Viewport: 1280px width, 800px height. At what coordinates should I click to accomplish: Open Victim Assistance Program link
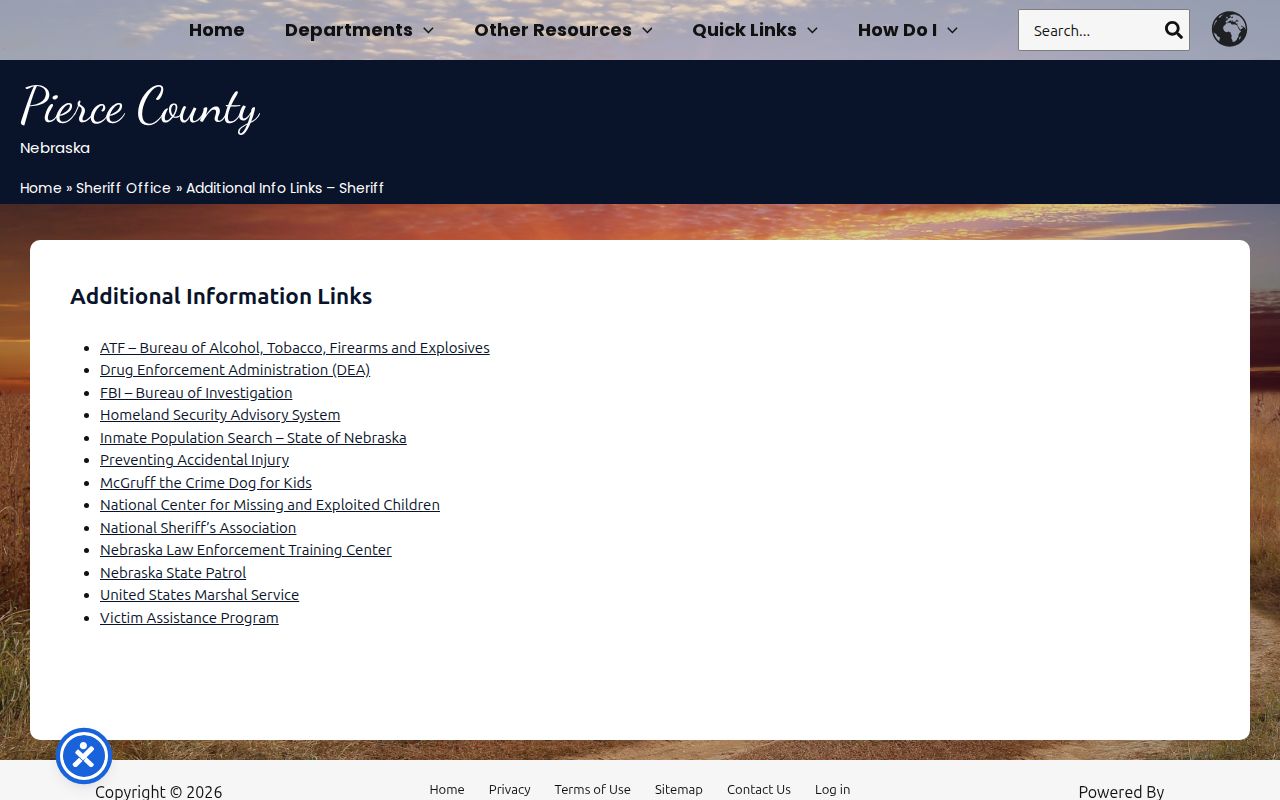click(189, 618)
